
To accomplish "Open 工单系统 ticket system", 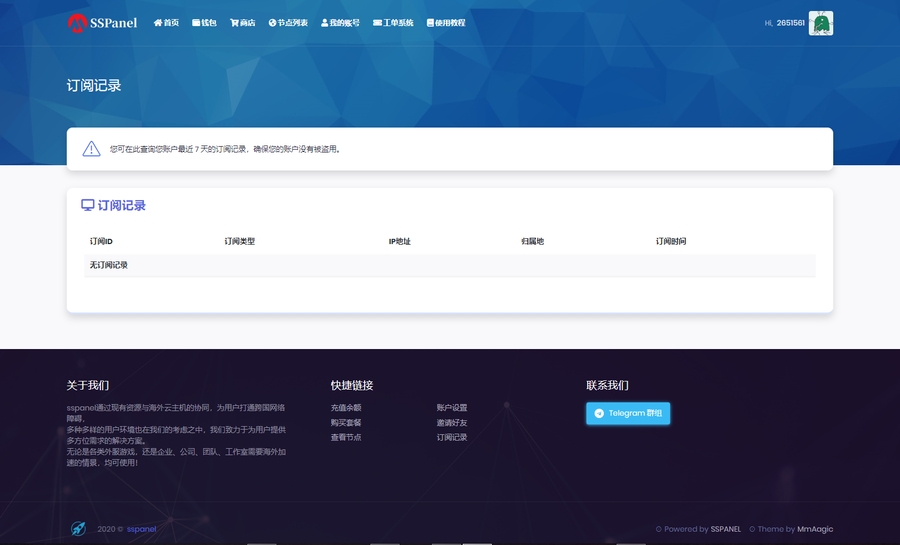I will point(393,23).
